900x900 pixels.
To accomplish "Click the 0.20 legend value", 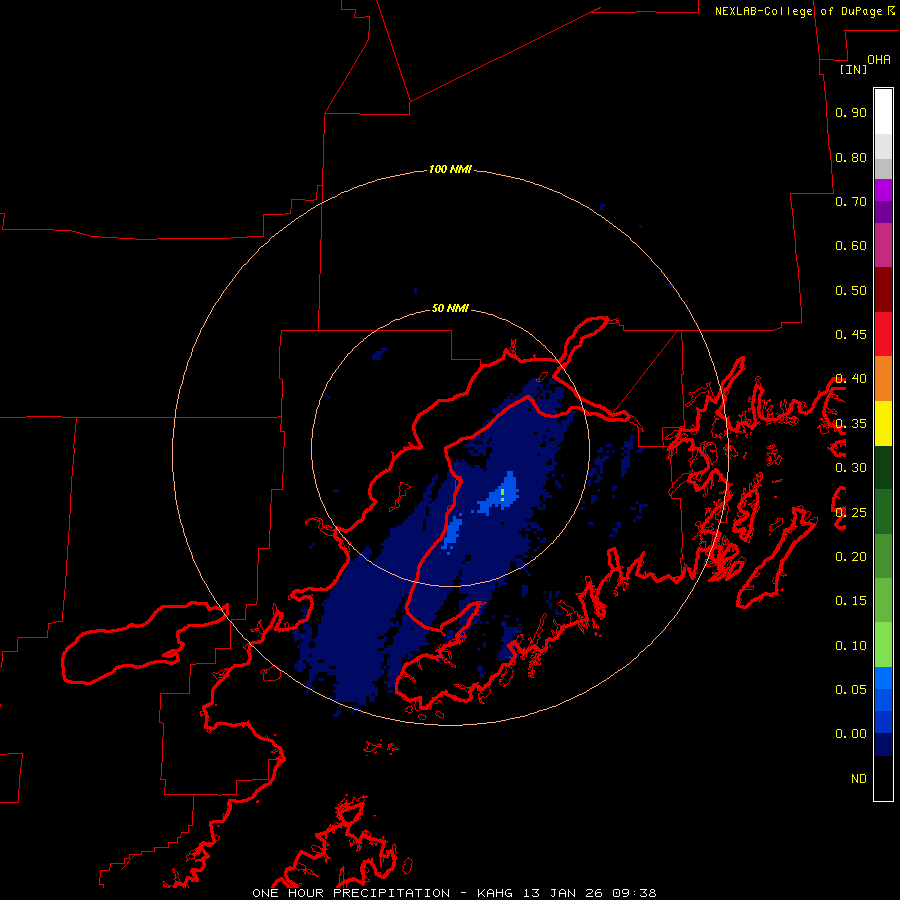I will pyautogui.click(x=851, y=557).
